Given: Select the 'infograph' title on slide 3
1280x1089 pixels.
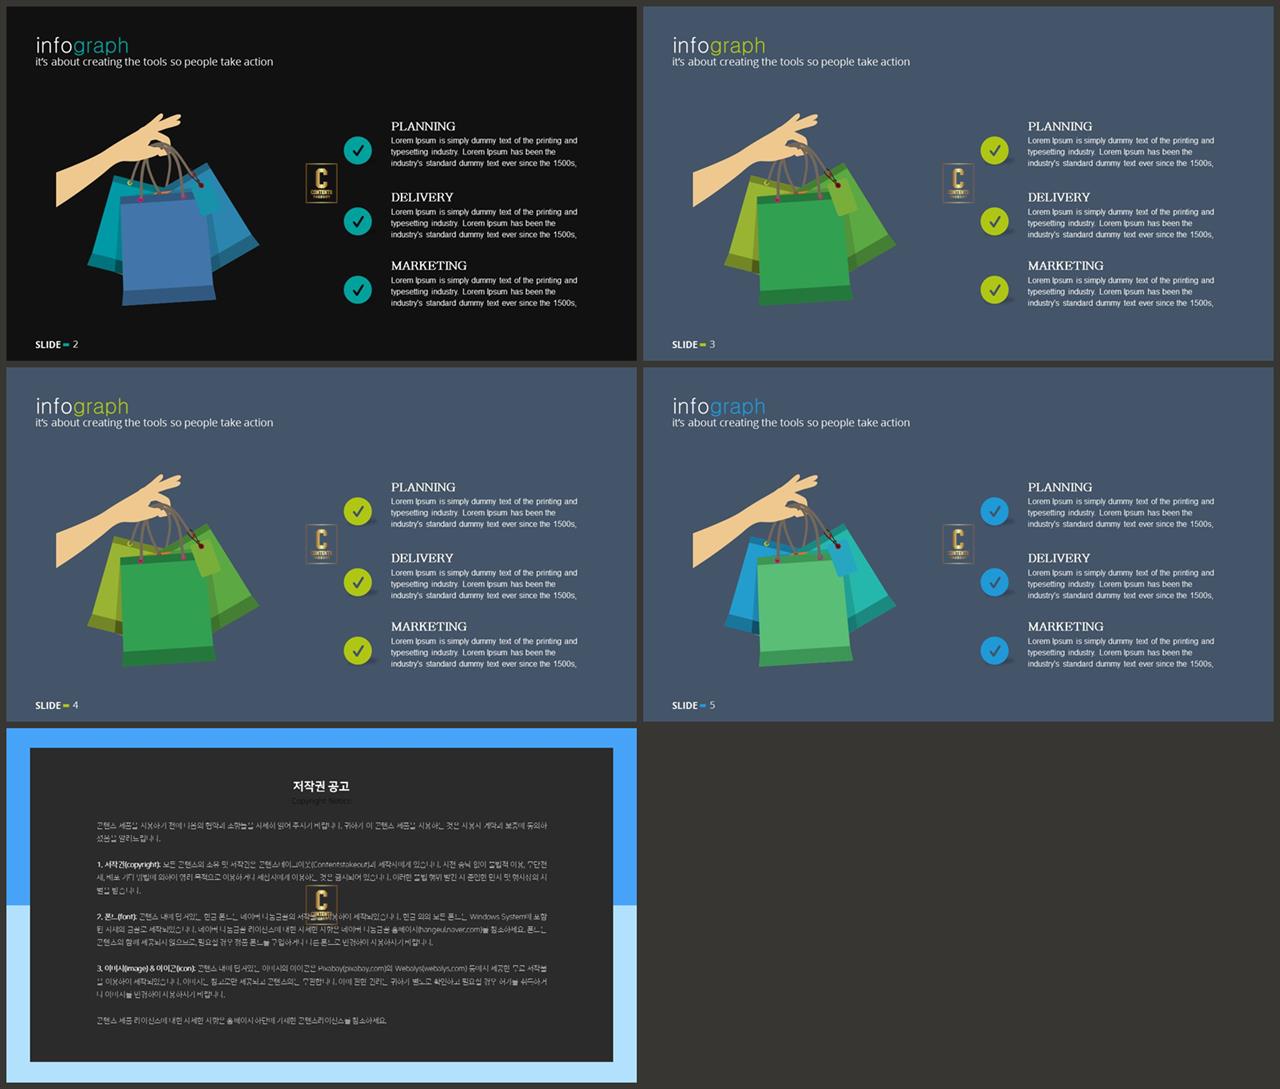Looking at the screenshot, I should [719, 45].
